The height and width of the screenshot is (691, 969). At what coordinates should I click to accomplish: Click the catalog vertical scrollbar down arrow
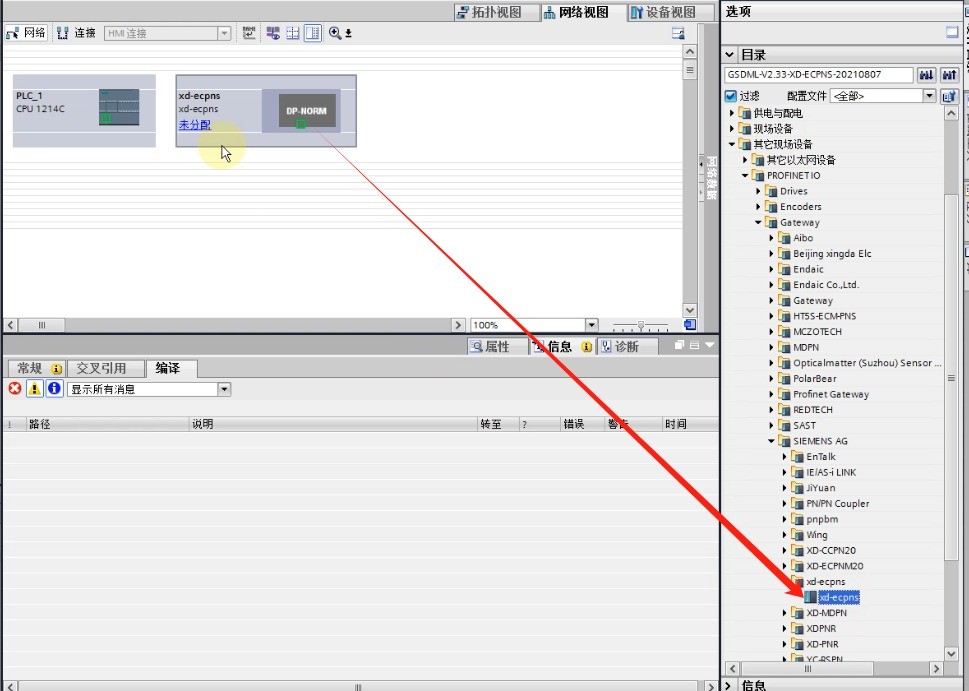tap(952, 654)
